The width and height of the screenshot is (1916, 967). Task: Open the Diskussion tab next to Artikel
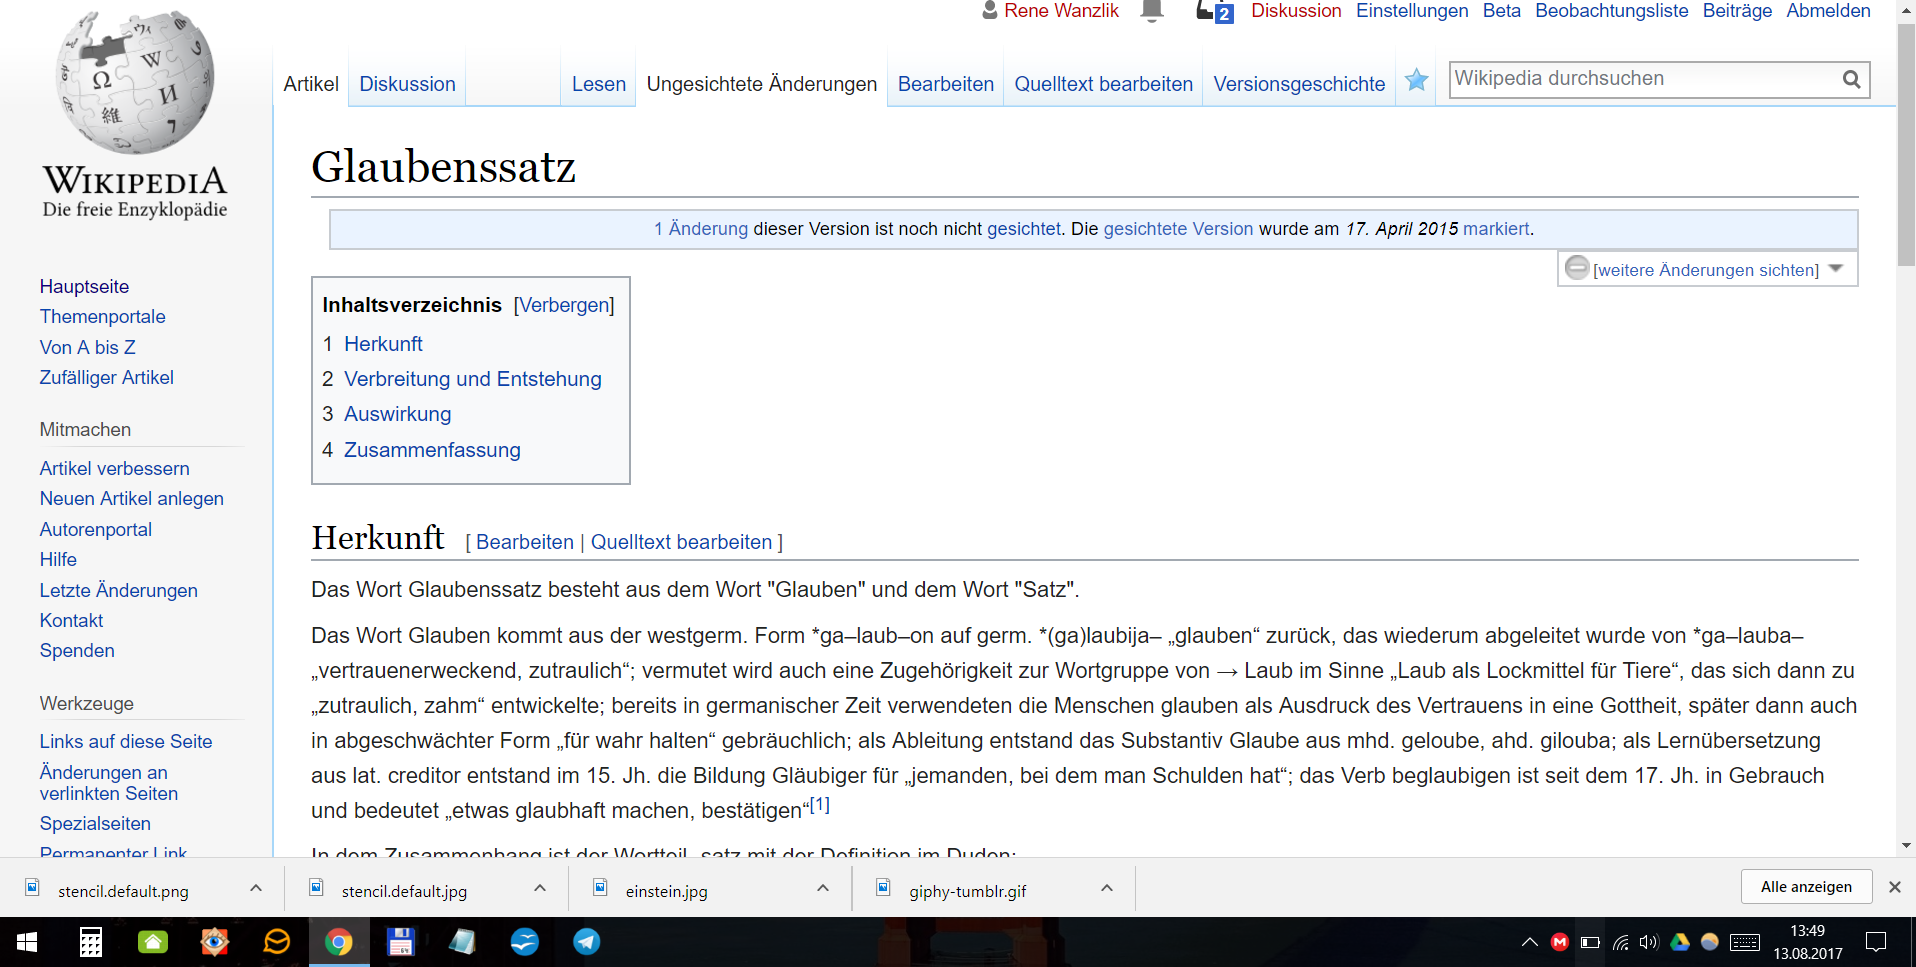tap(407, 84)
